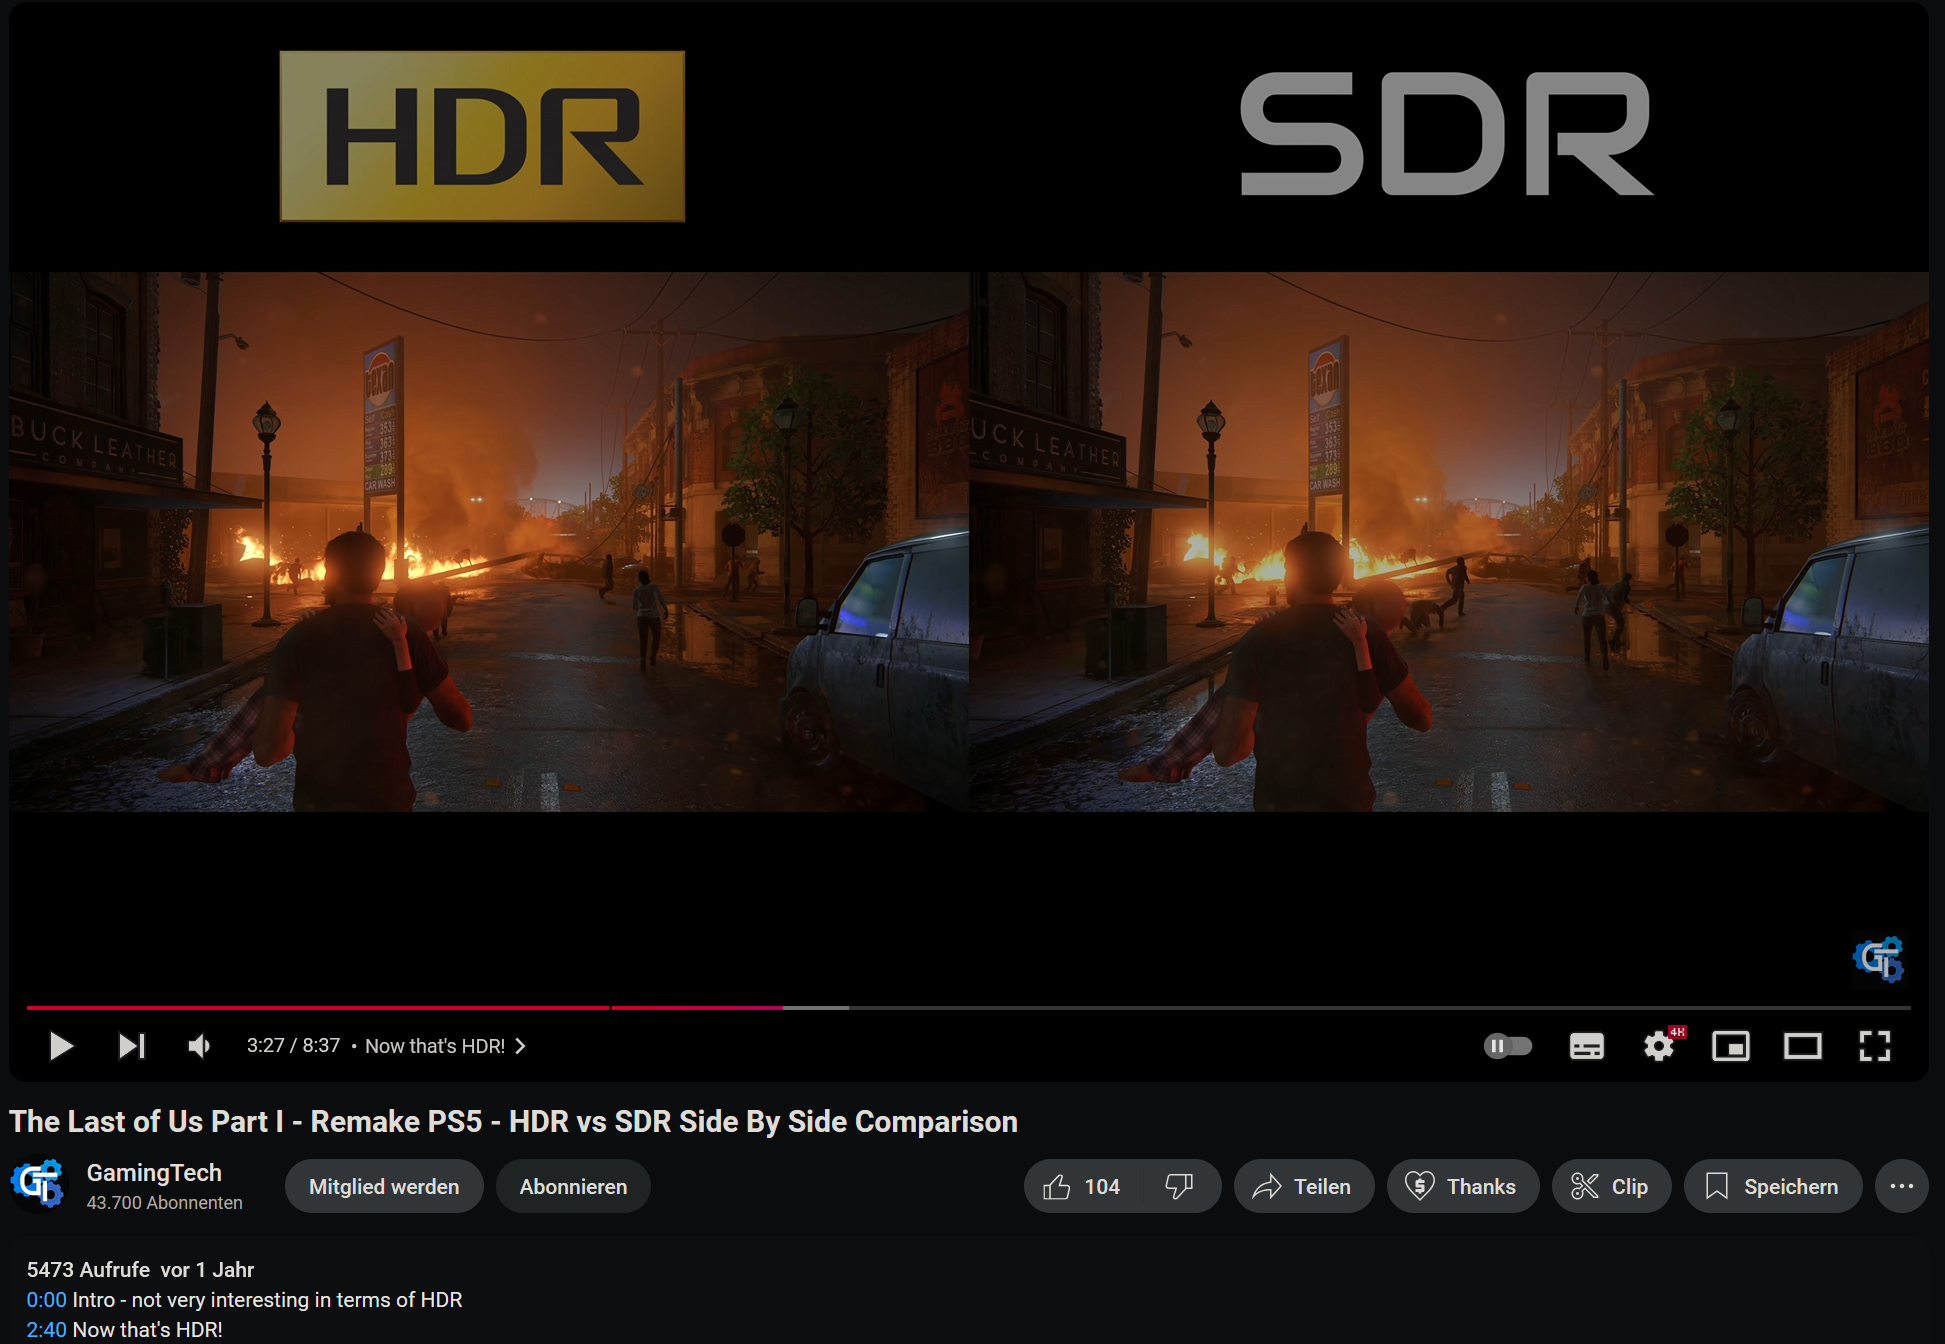Subscribe via the Abonnieren button
The height and width of the screenshot is (1344, 1945).
point(573,1186)
